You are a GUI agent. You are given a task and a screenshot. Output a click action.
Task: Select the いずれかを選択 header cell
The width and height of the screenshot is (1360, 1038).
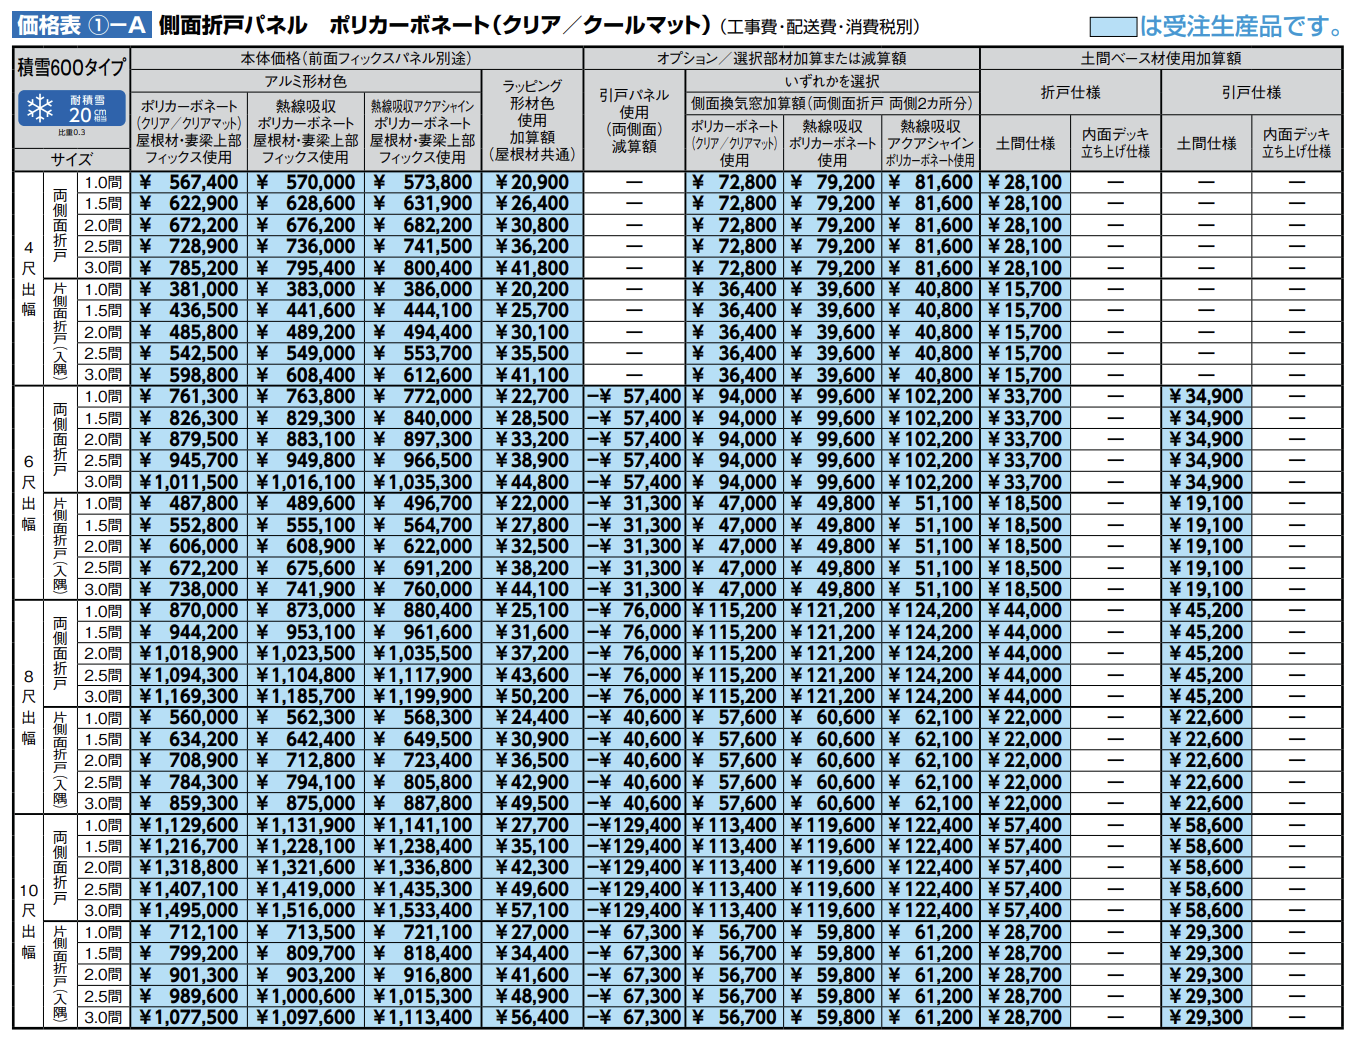(832, 81)
